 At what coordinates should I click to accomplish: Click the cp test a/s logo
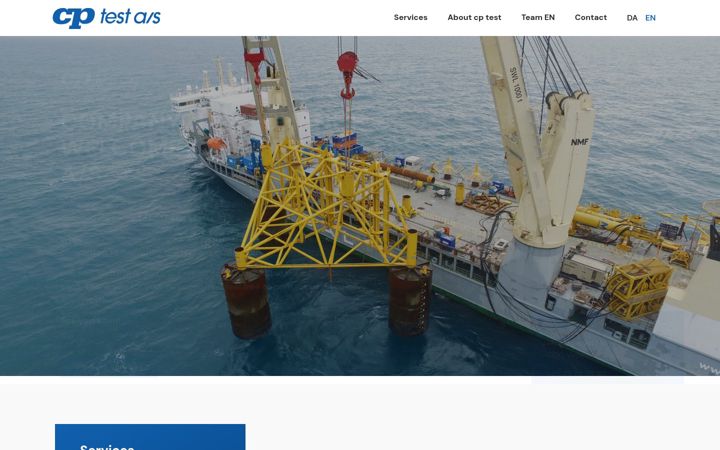click(x=107, y=17)
